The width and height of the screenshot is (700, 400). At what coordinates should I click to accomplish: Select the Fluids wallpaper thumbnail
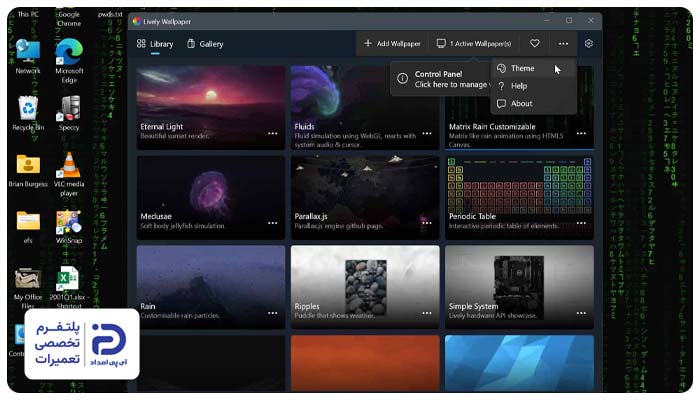click(365, 107)
